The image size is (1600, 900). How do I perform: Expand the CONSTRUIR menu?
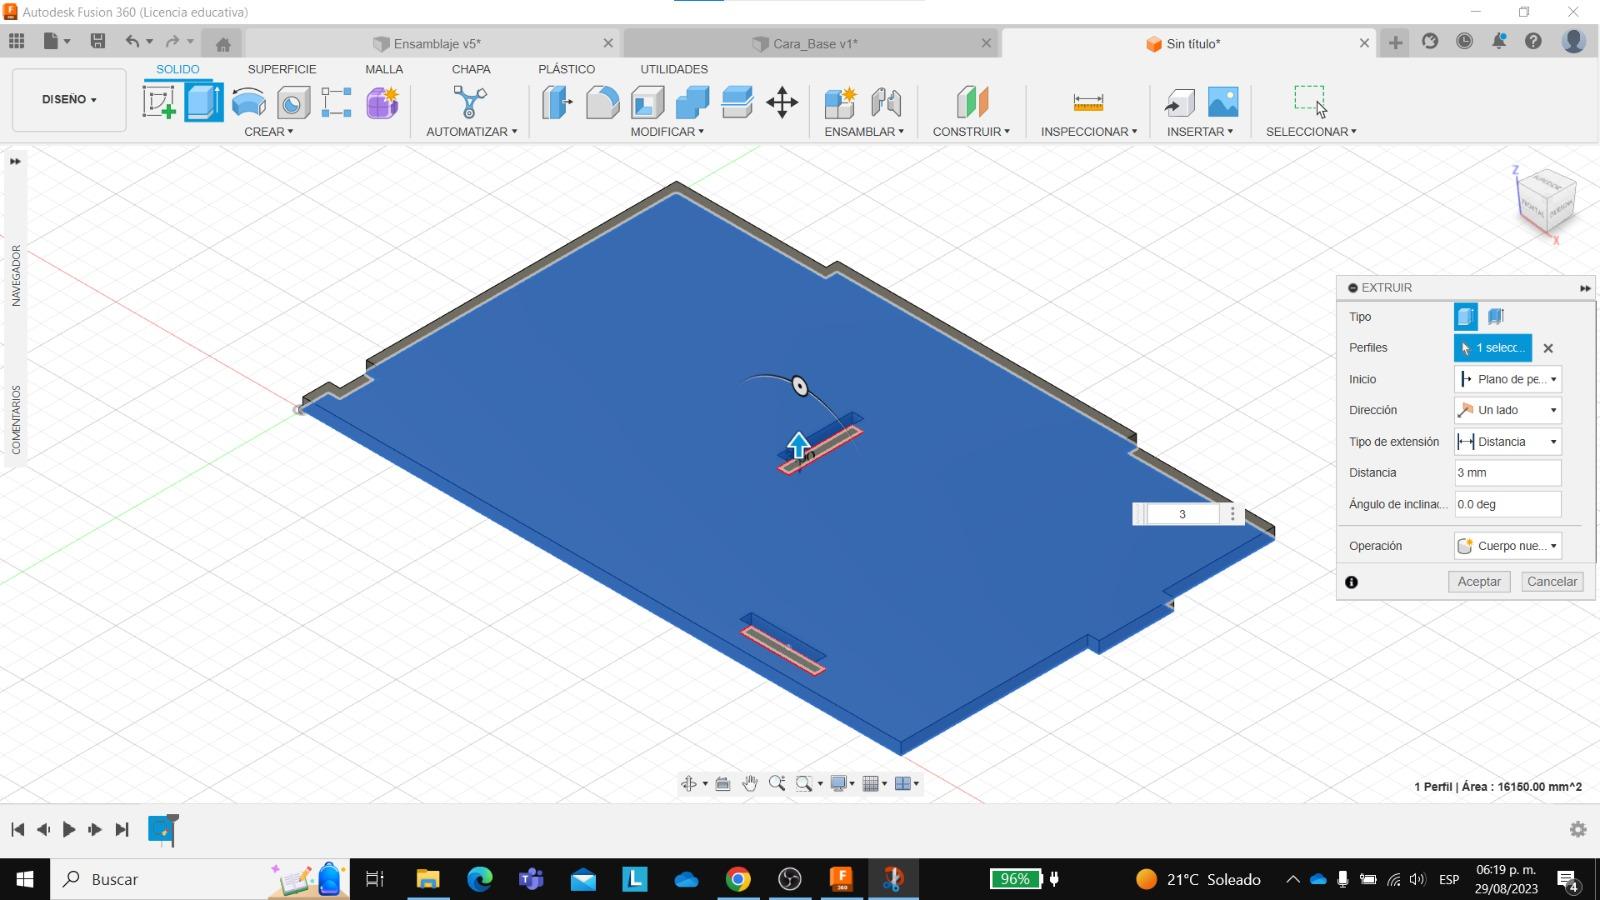point(971,132)
